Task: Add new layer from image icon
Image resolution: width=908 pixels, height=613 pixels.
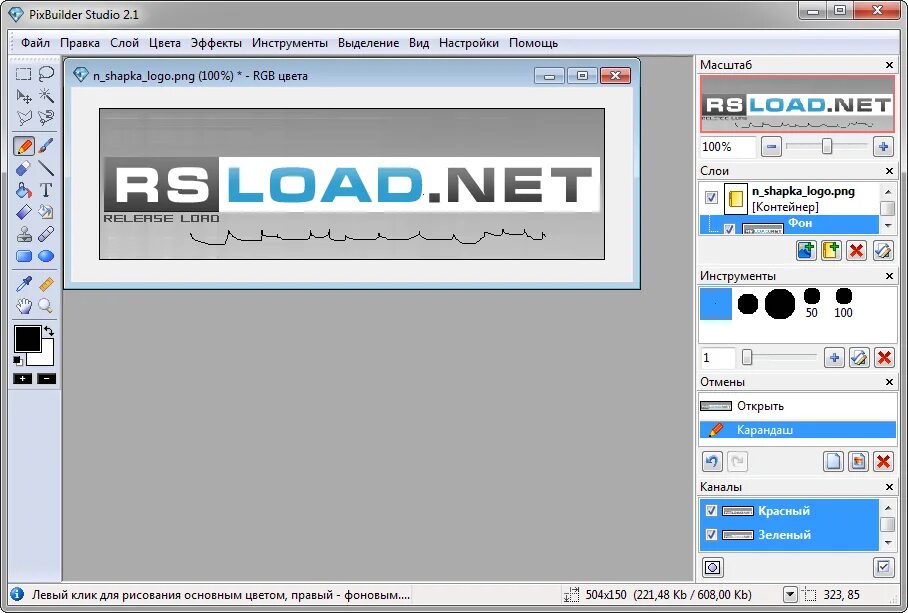Action: coord(806,251)
